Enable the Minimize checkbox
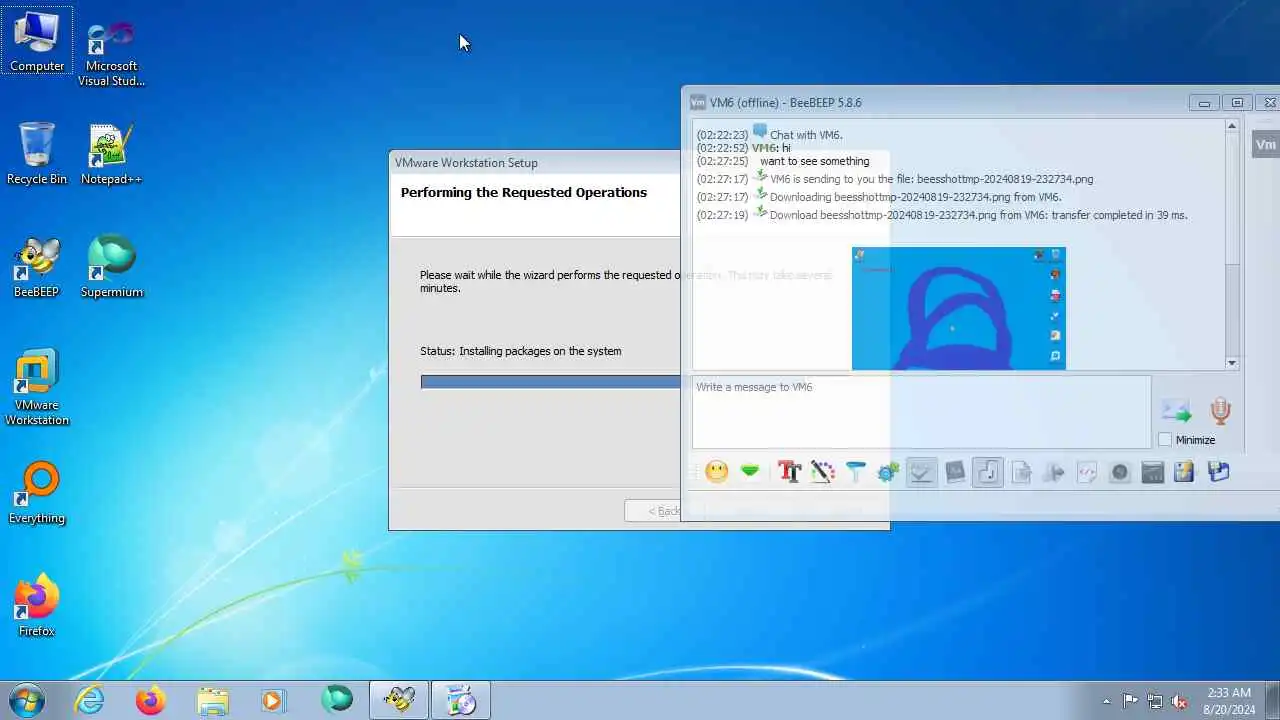Image resolution: width=1280 pixels, height=720 pixels. coord(1165,440)
